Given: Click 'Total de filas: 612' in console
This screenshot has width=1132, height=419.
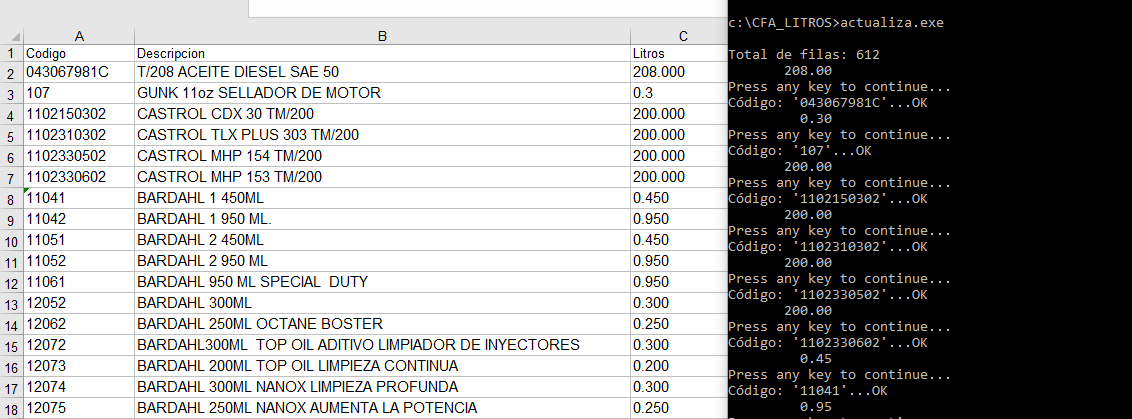Looking at the screenshot, I should 804,55.
